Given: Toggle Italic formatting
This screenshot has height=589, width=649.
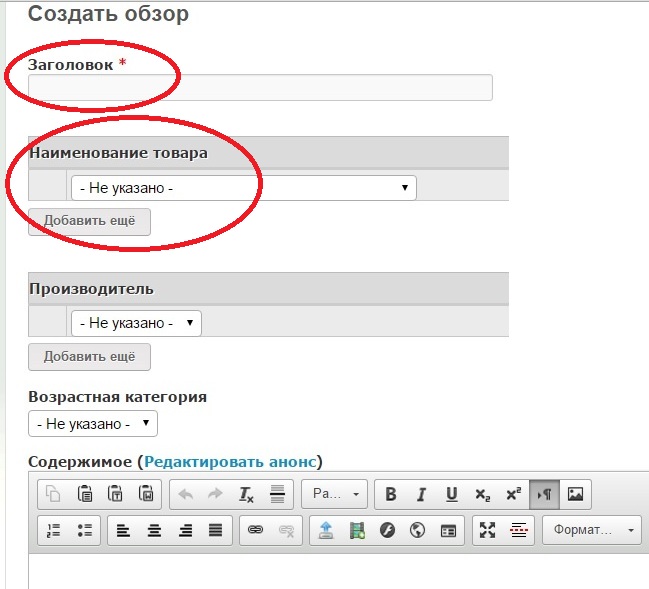Looking at the screenshot, I should coord(421,494).
